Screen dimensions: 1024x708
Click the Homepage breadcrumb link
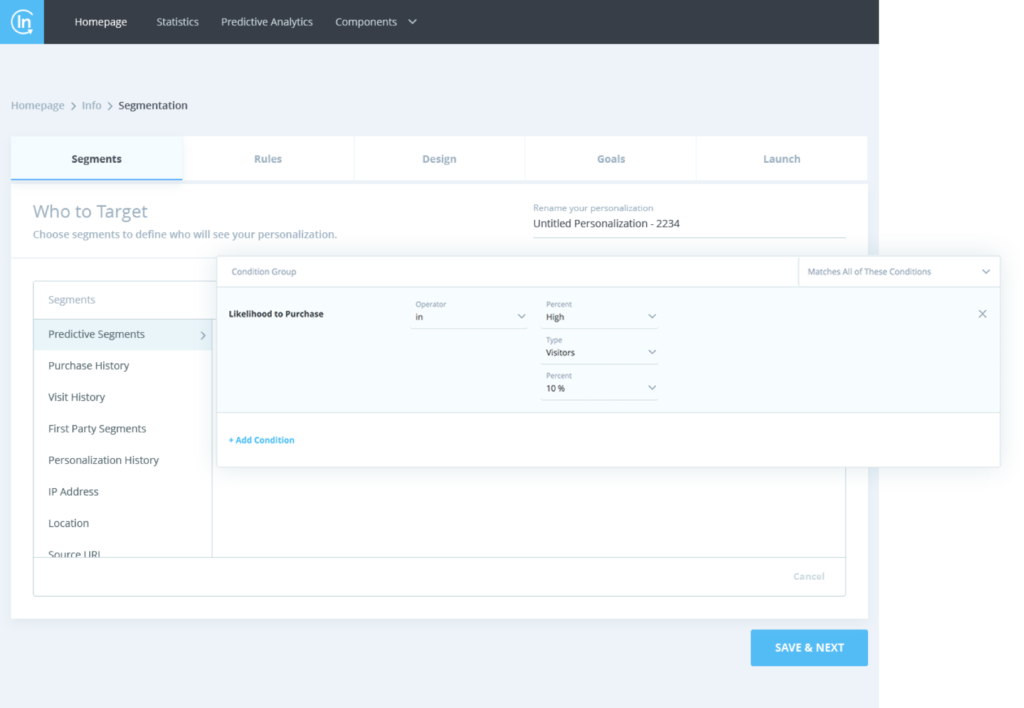coord(38,105)
